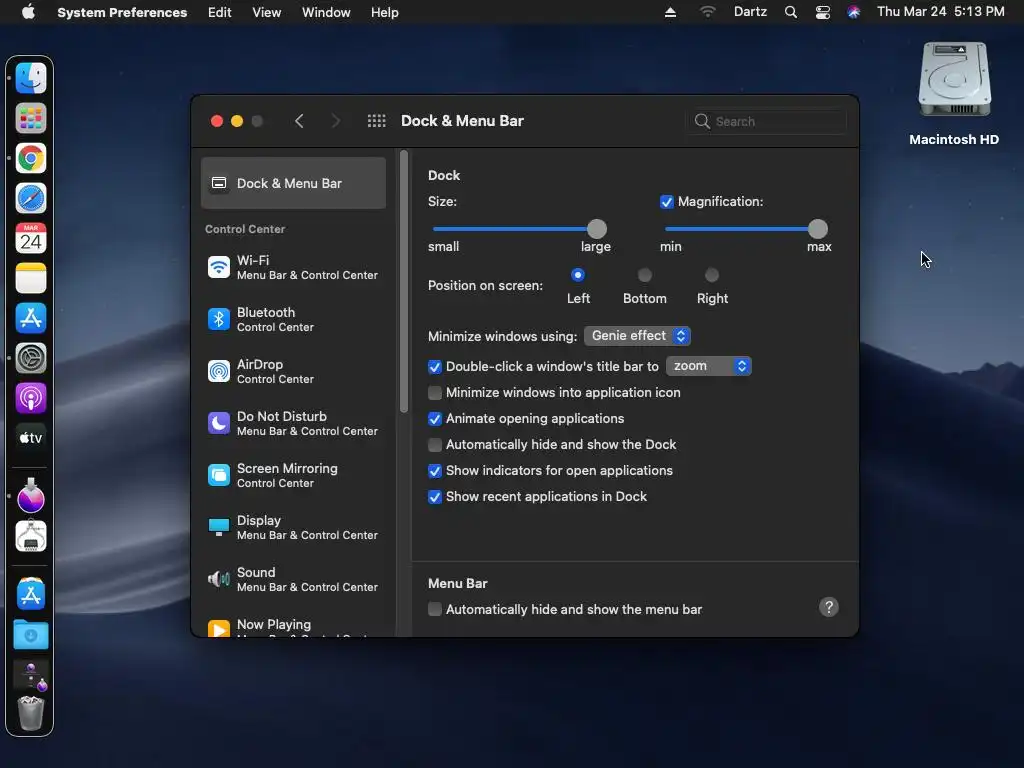Open the System Preferences menu

pos(122,12)
